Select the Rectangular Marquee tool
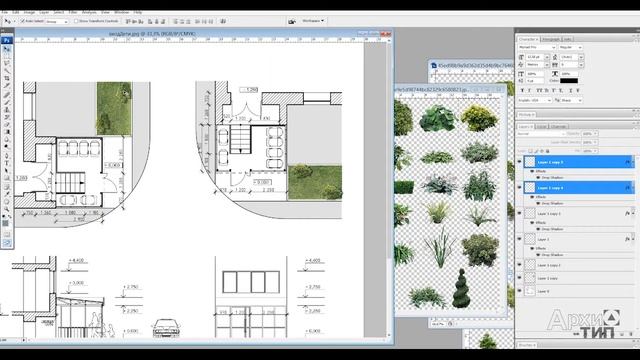The height and width of the screenshot is (360, 640). 7,56
